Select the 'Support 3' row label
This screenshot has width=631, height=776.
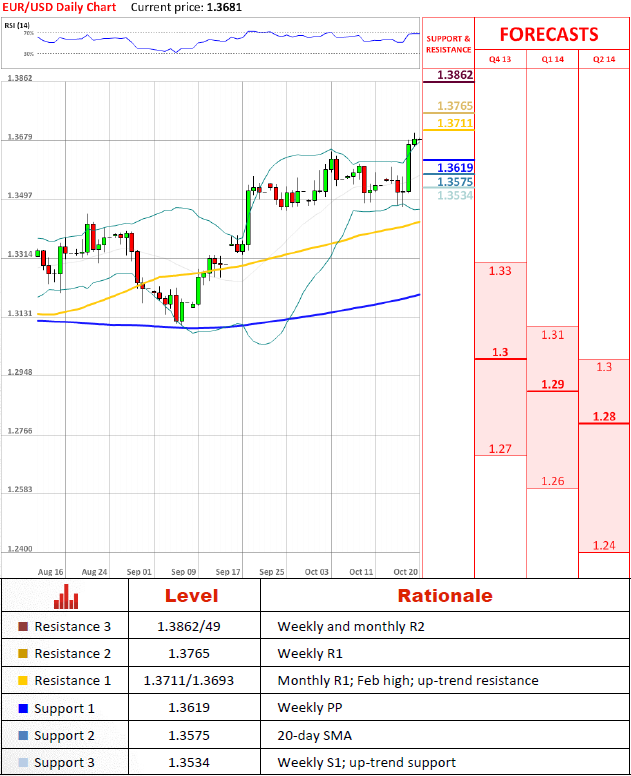coord(64,763)
